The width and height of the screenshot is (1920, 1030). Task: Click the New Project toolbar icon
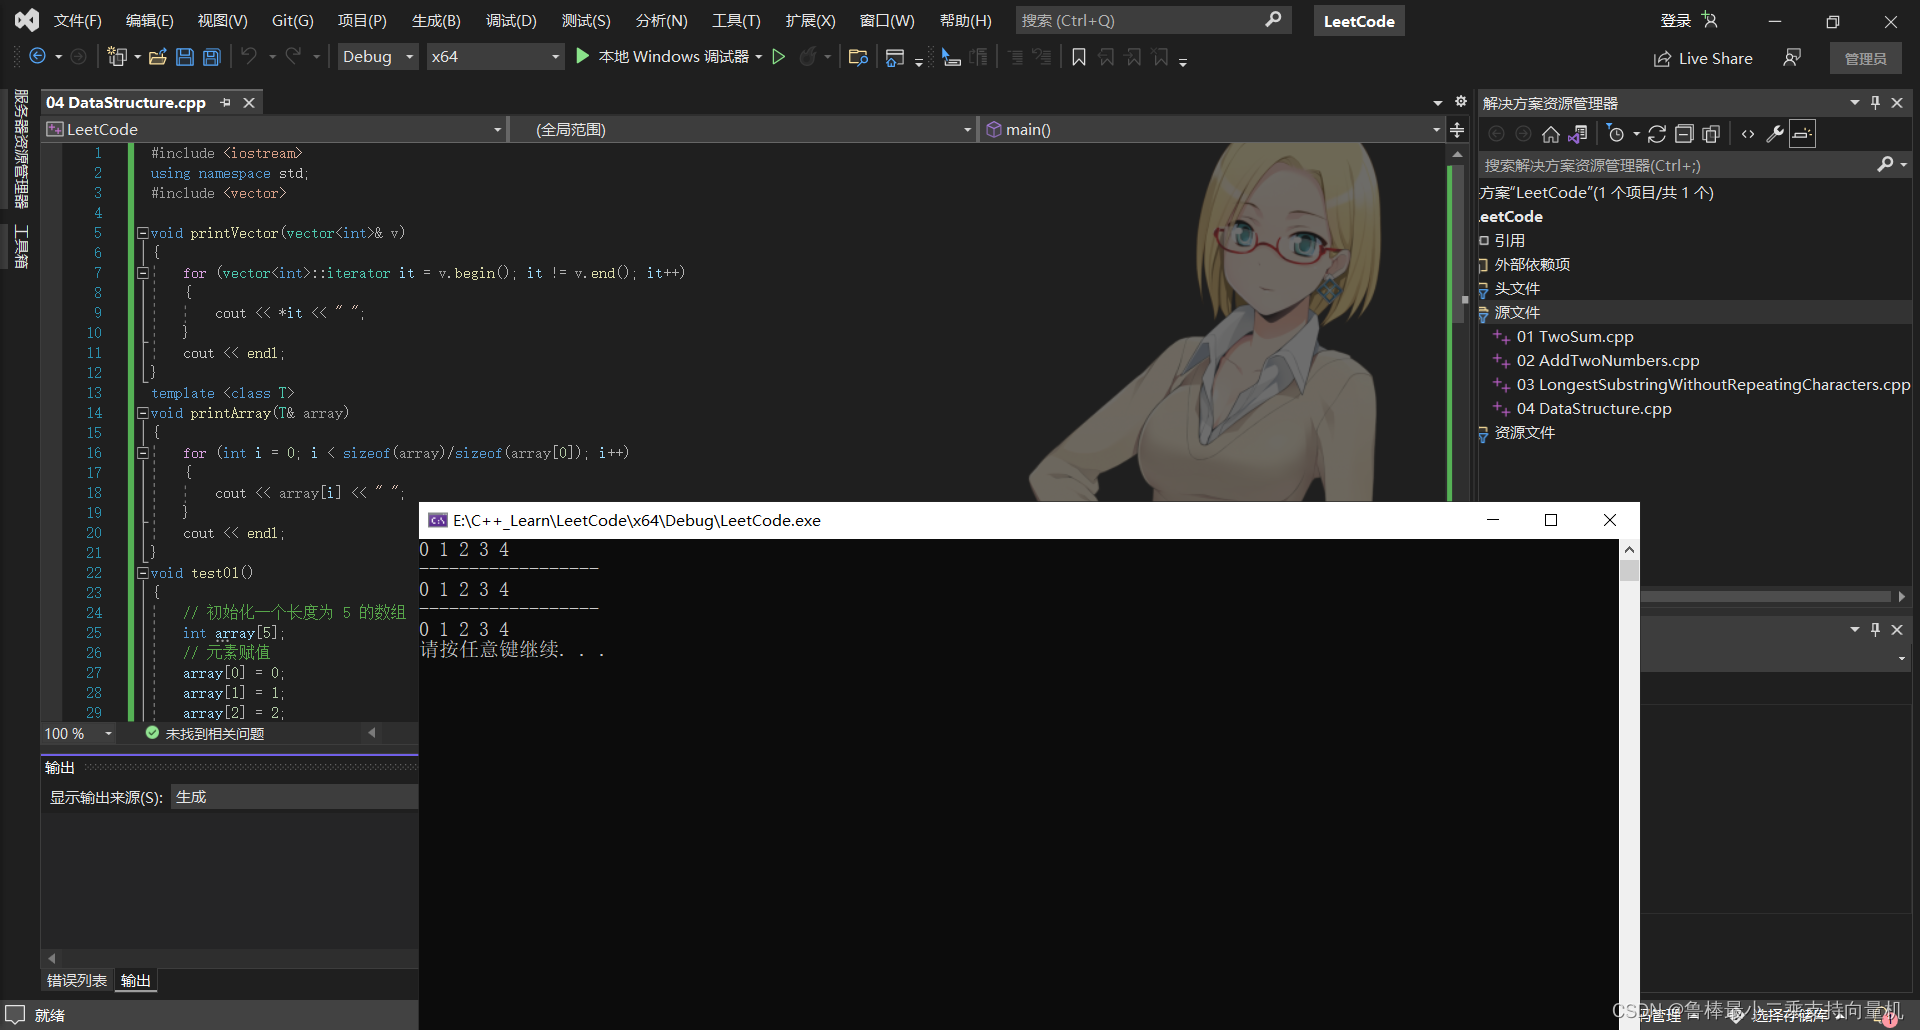pos(117,57)
